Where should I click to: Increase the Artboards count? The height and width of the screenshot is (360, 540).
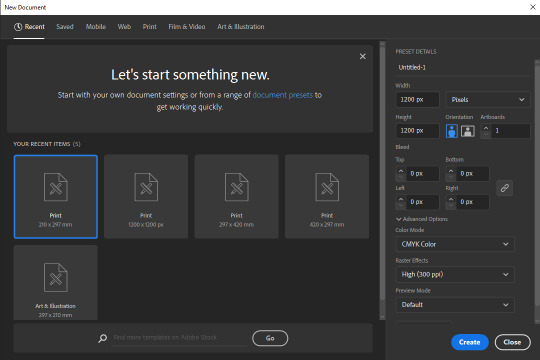[x=486, y=128]
